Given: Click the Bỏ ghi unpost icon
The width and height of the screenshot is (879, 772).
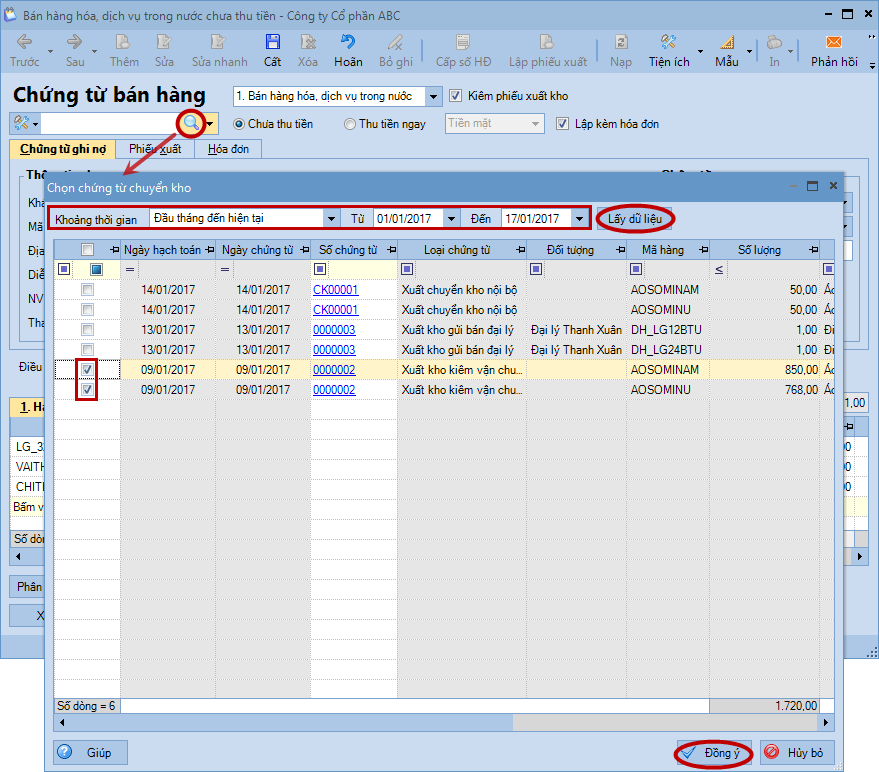Looking at the screenshot, I should click(395, 42).
